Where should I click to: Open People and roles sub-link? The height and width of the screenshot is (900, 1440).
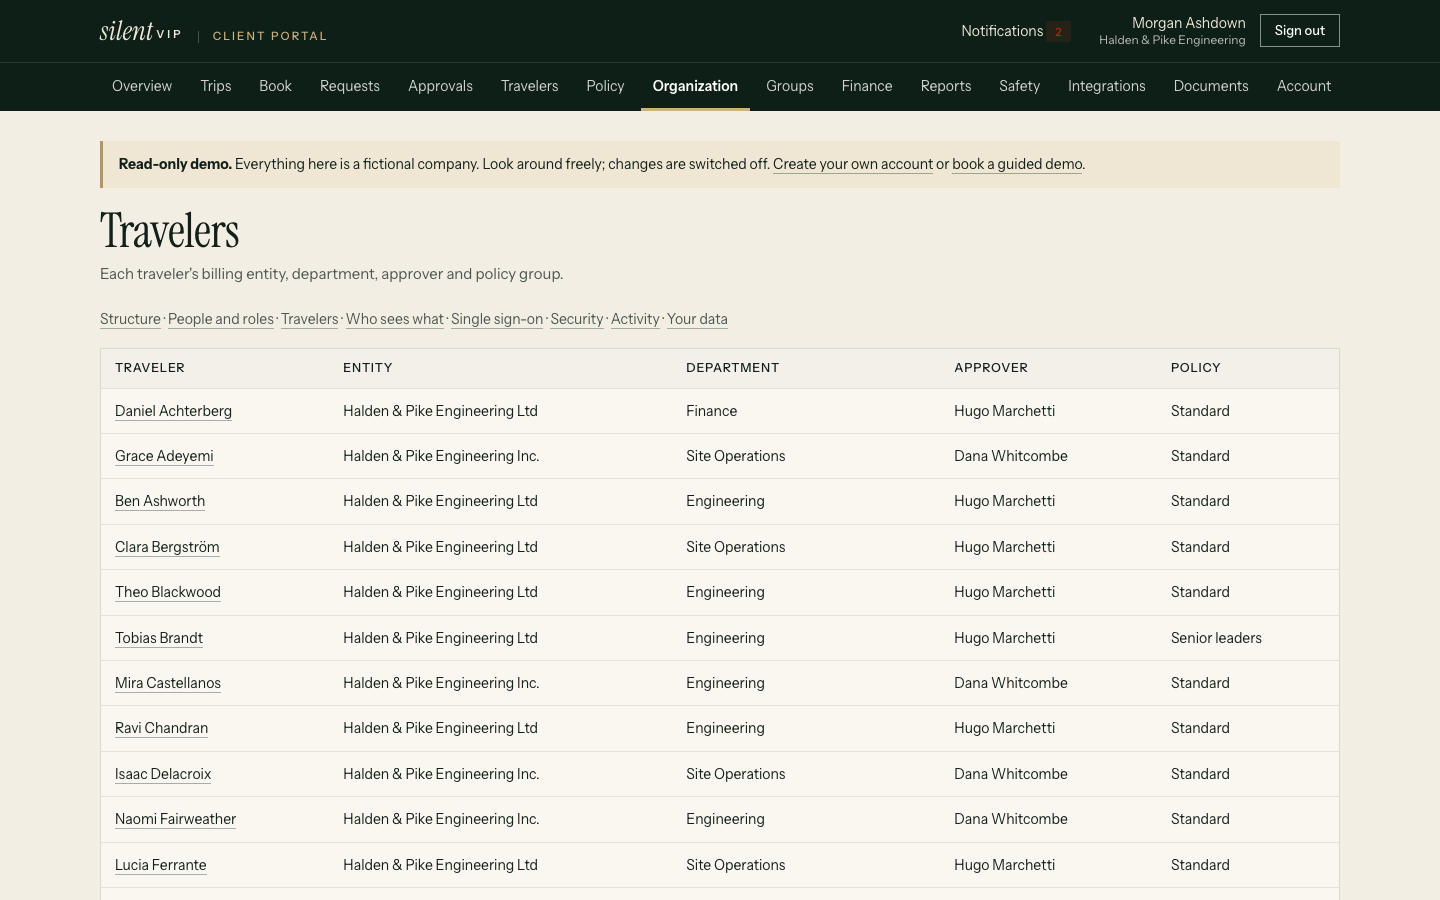click(221, 319)
